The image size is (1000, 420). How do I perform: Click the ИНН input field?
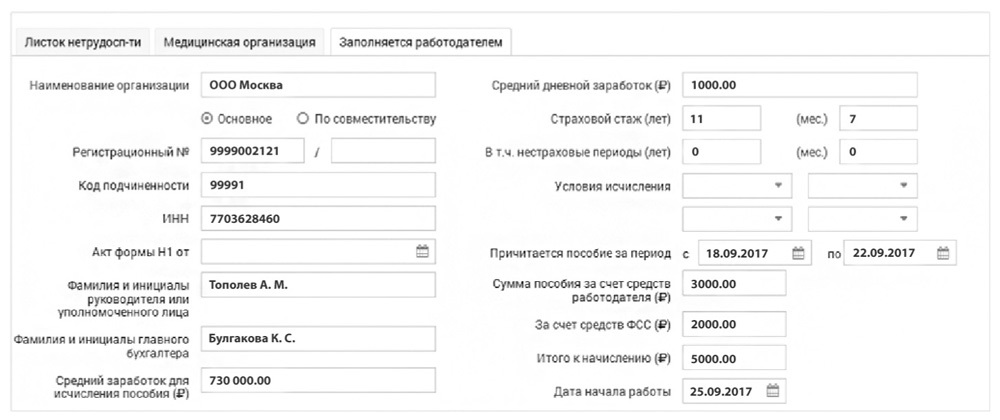319,219
